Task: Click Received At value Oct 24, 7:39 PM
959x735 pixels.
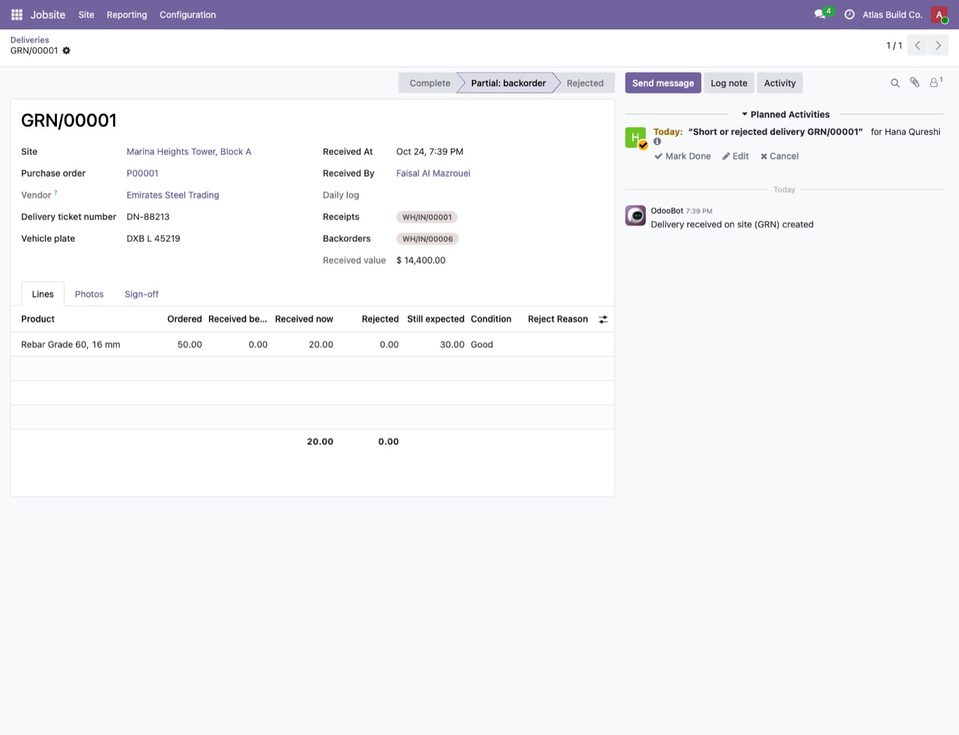Action: (x=430, y=152)
